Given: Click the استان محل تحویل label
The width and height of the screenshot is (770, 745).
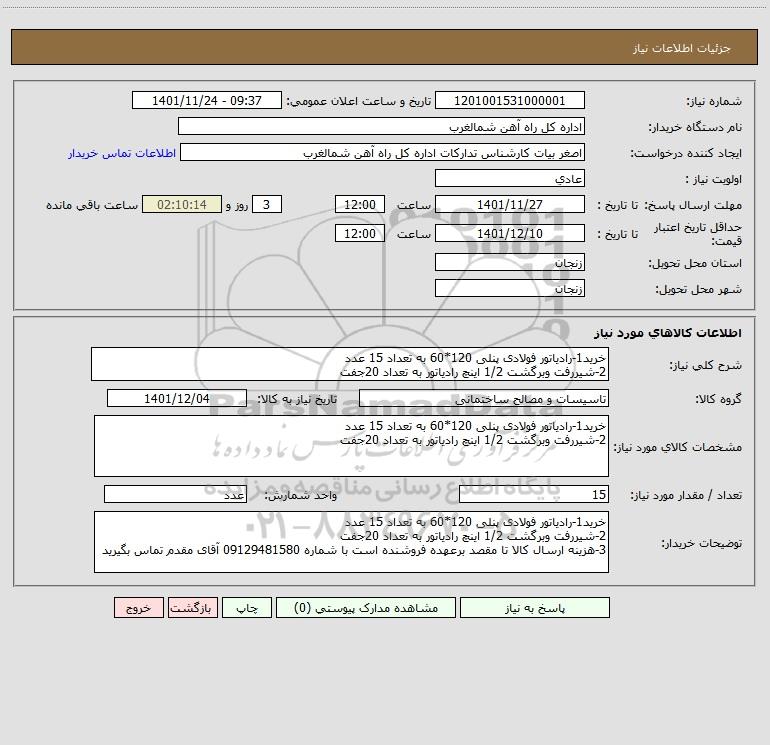Looking at the screenshot, I should pyautogui.click(x=695, y=264).
